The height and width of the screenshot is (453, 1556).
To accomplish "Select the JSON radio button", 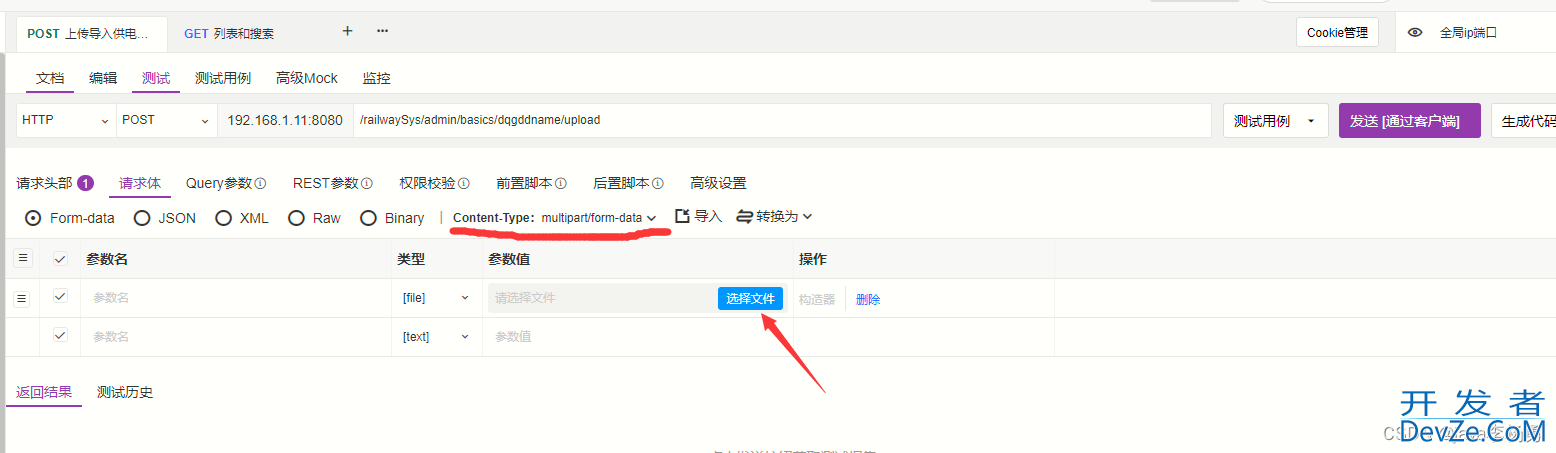I will [142, 218].
